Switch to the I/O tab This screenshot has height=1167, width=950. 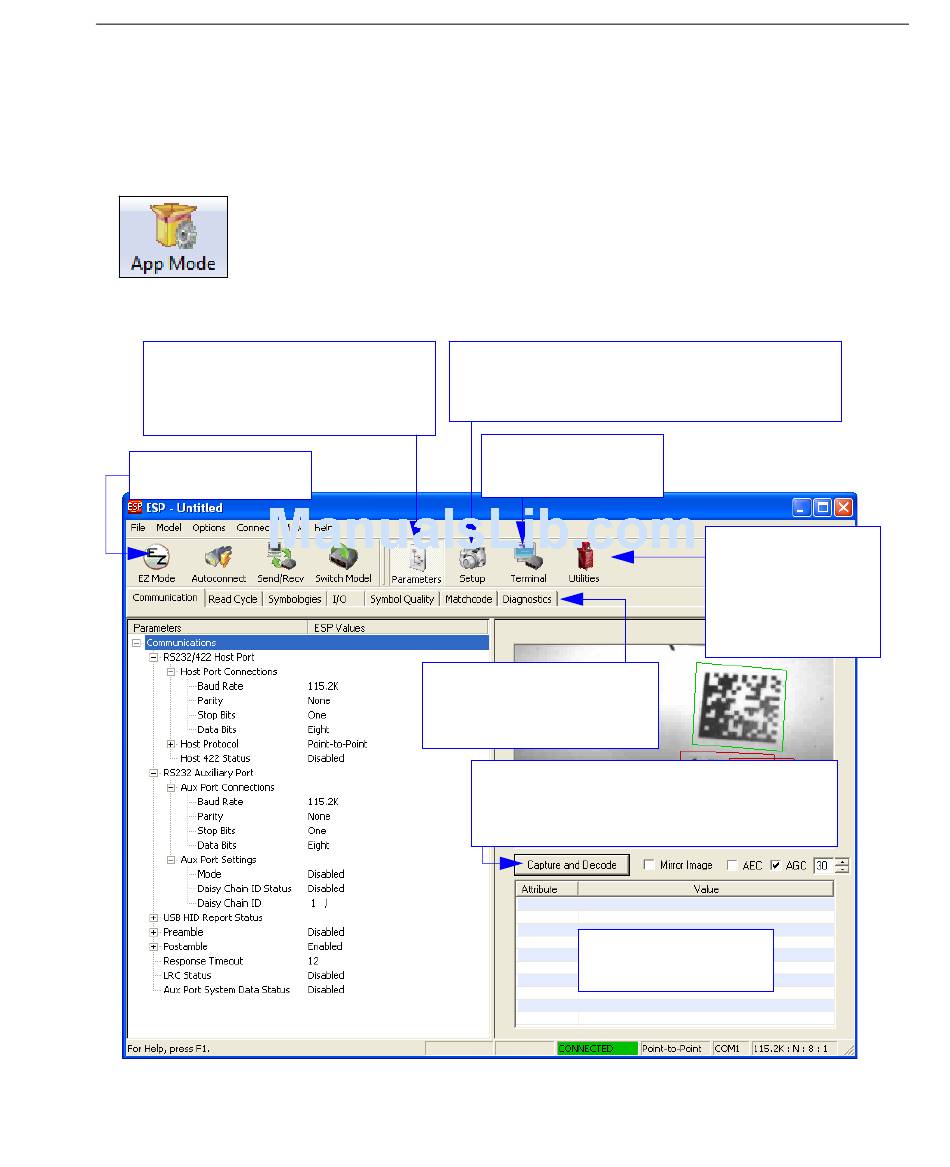click(x=339, y=599)
